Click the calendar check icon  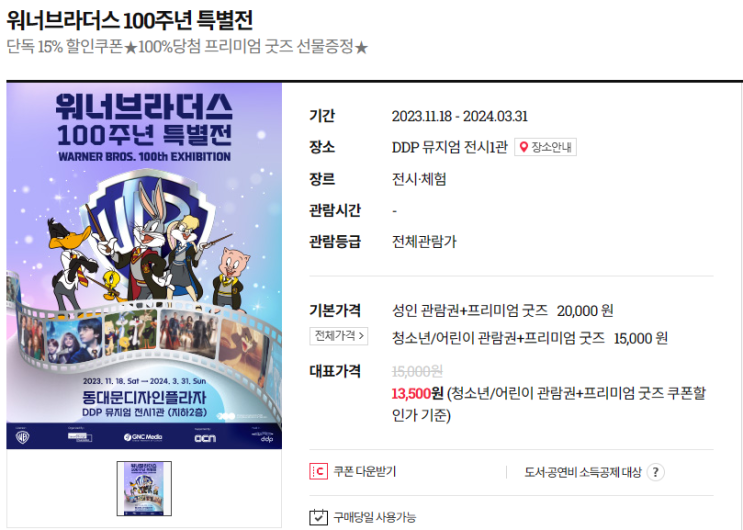tap(318, 517)
